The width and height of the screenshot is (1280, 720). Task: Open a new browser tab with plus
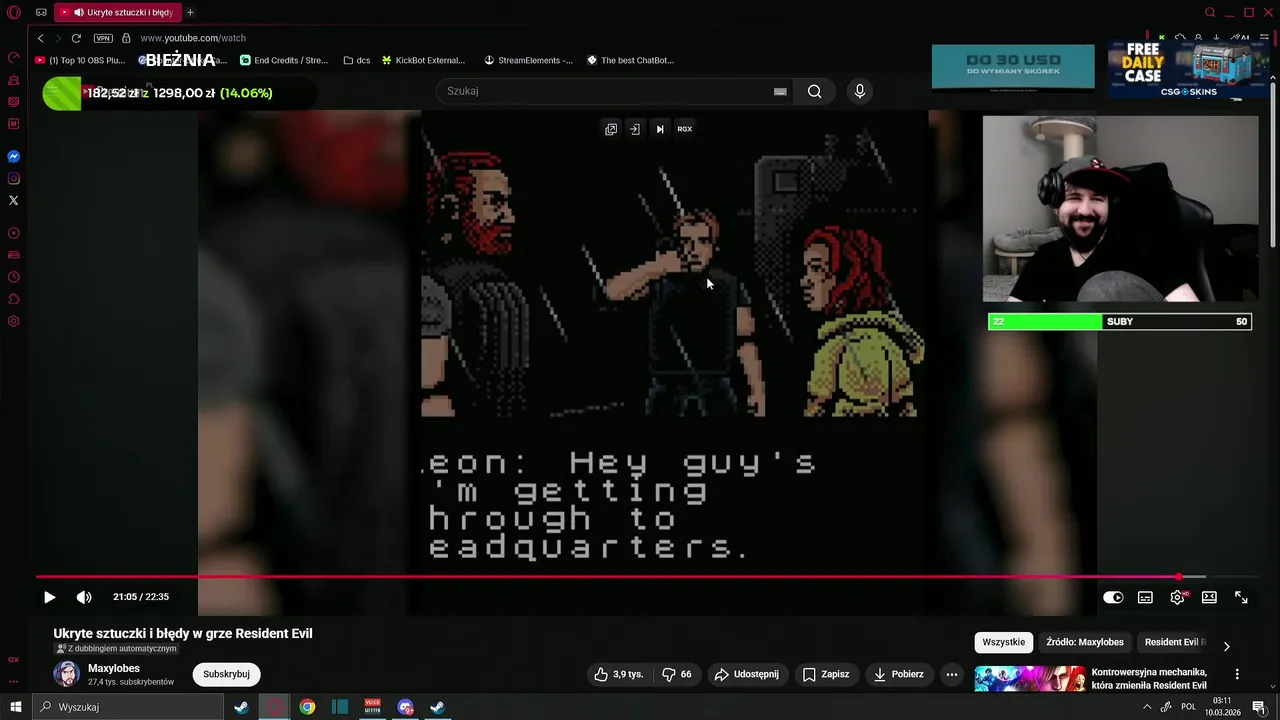(x=190, y=13)
